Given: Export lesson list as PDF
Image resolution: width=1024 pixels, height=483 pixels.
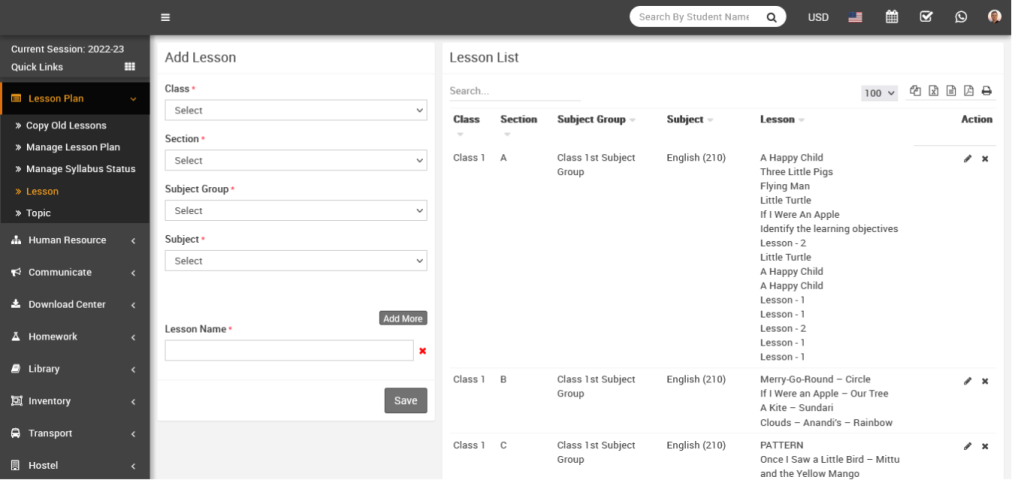Looking at the screenshot, I should click(x=968, y=91).
